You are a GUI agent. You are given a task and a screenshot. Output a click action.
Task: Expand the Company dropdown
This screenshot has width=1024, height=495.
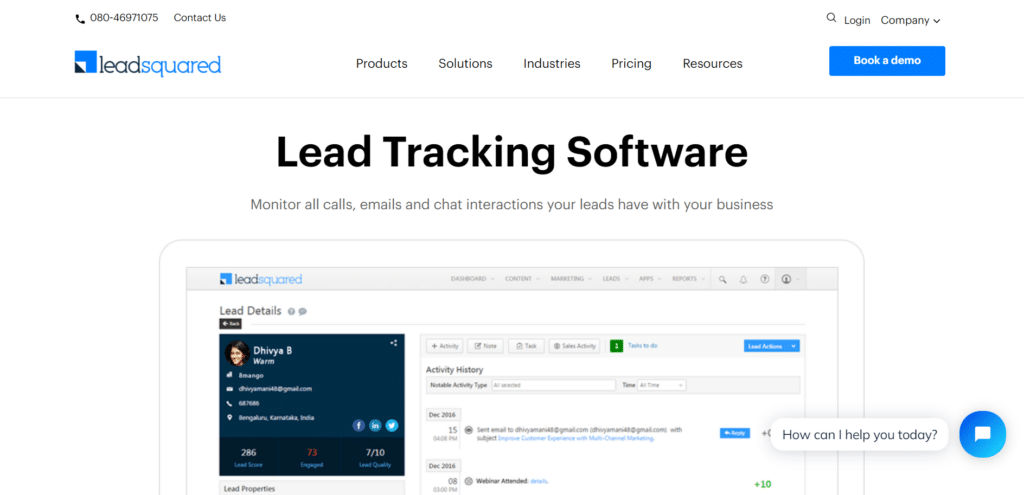pos(910,20)
